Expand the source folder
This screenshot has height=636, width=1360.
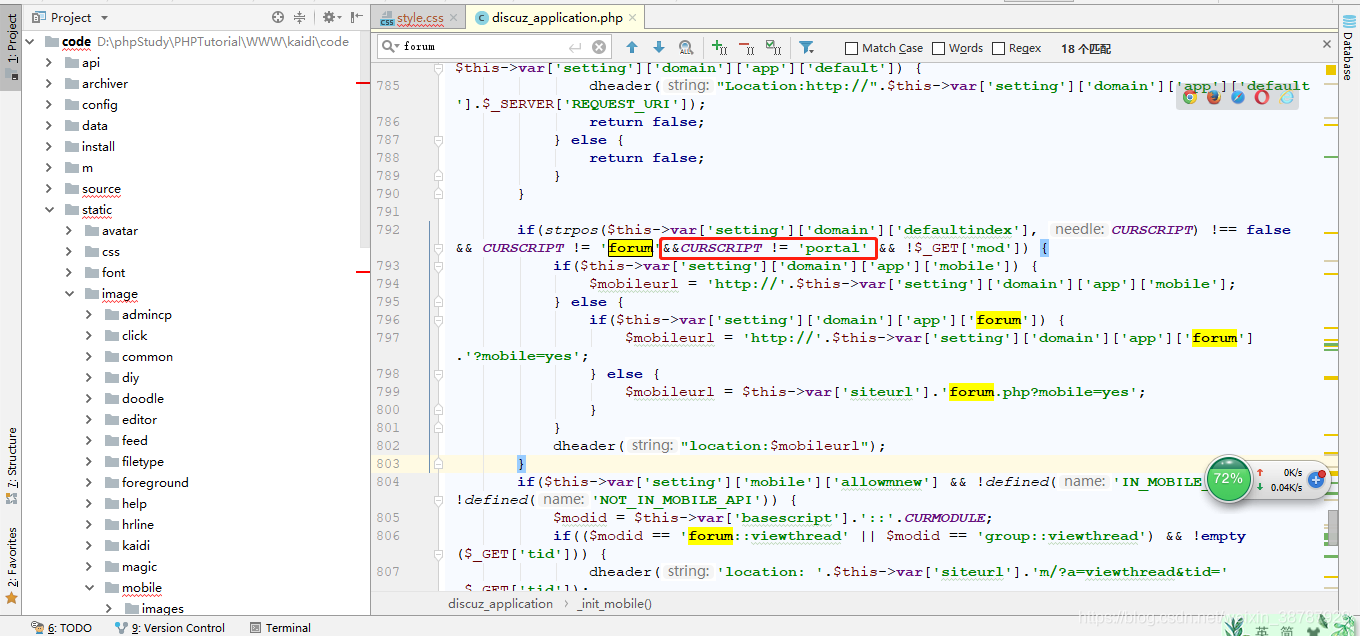49,189
